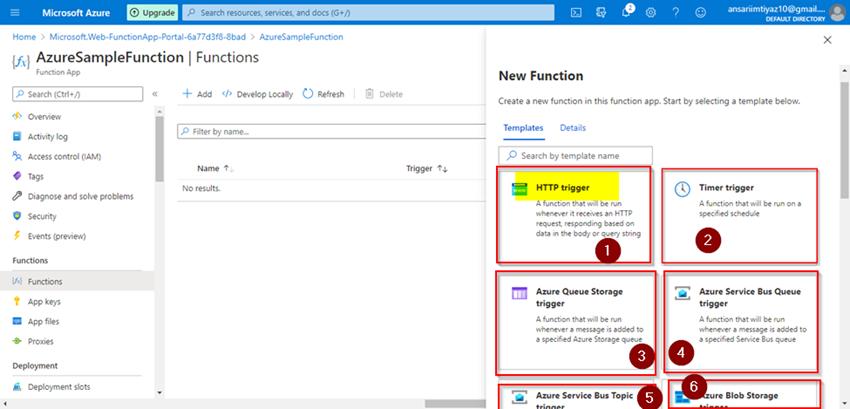
Task: Focus the Search by template name field
Action: click(575, 156)
